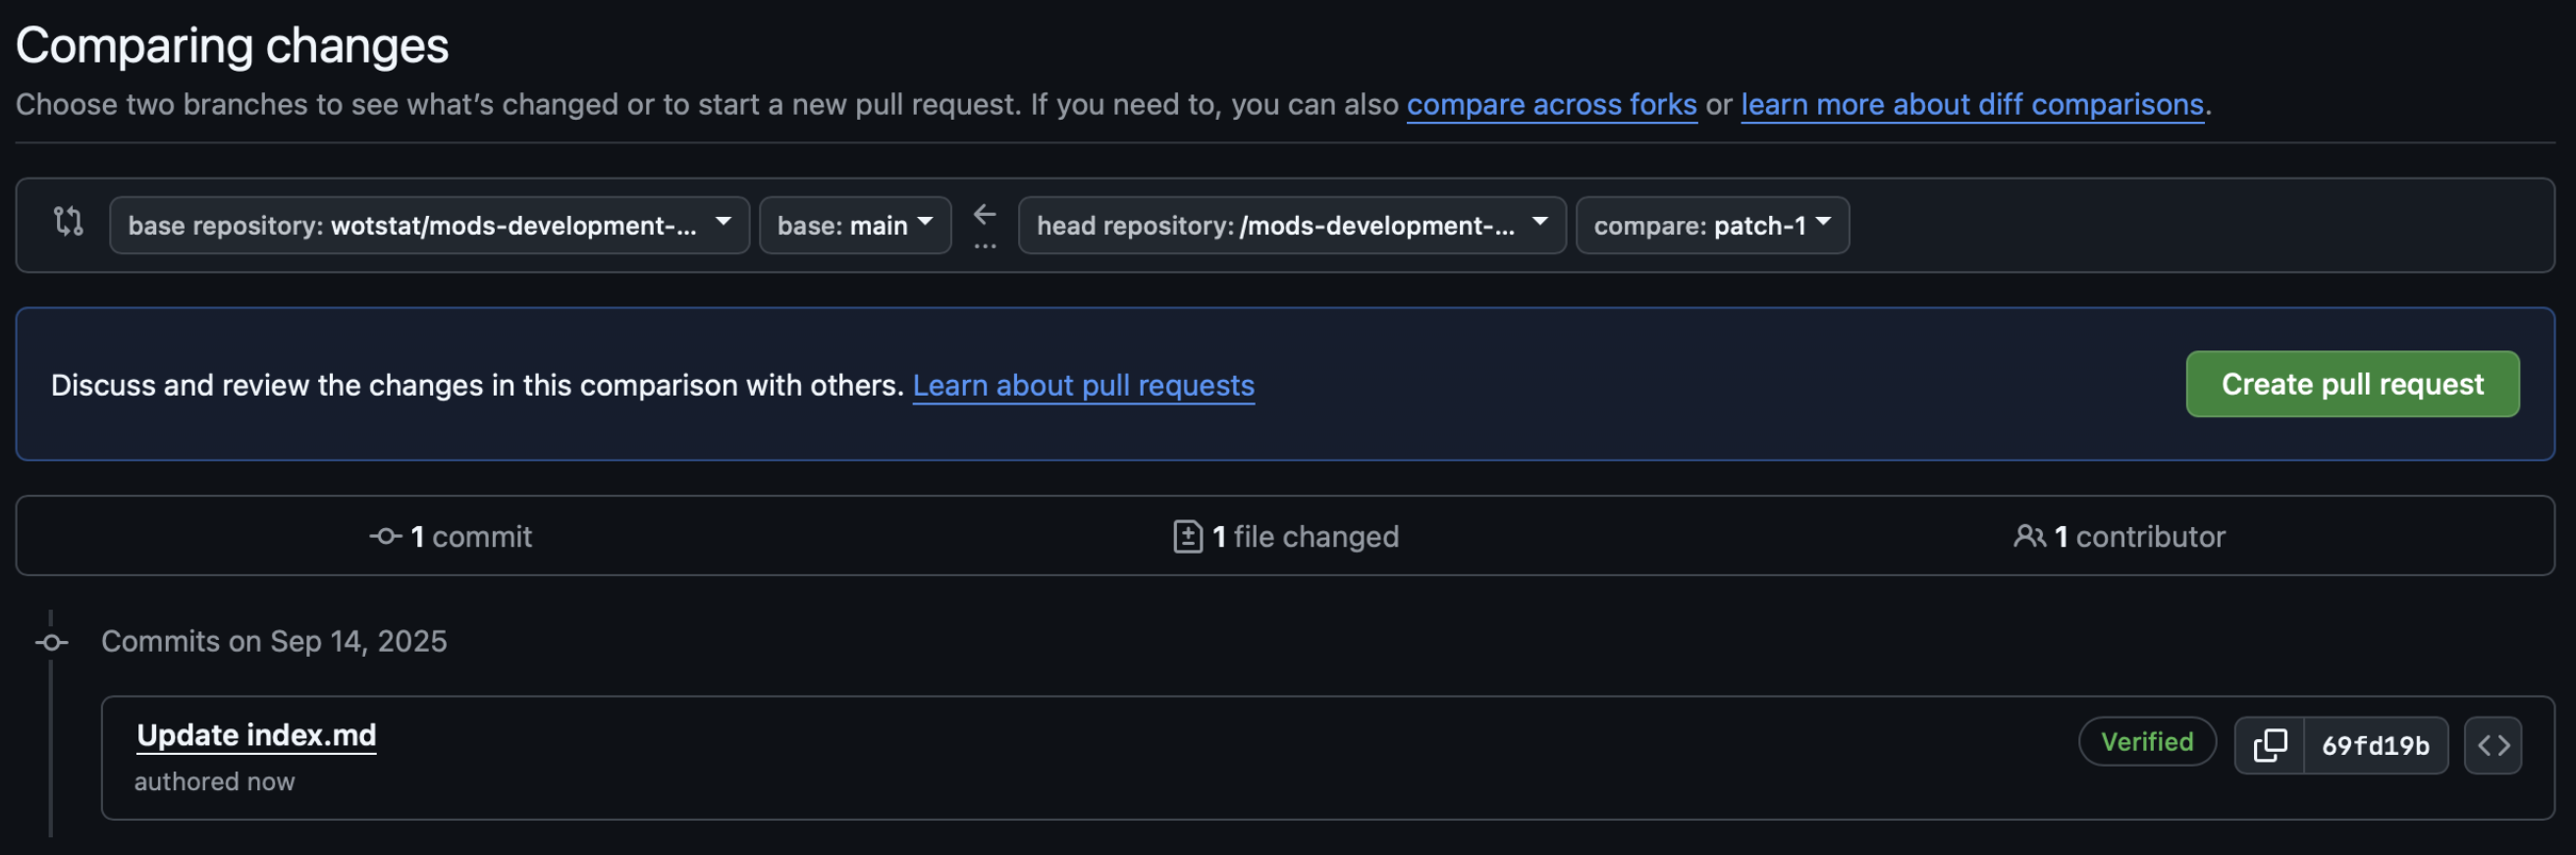
Task: Click the commit timeline dot icon
Action: tap(52, 642)
